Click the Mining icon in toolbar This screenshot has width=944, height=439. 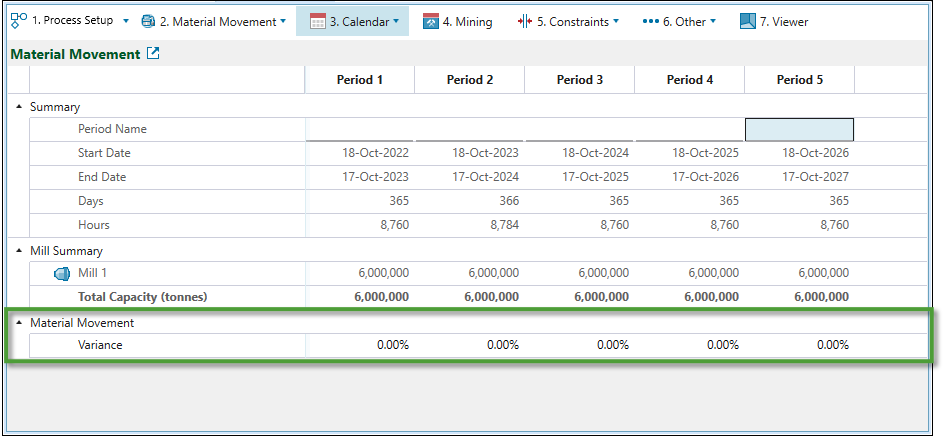point(431,21)
